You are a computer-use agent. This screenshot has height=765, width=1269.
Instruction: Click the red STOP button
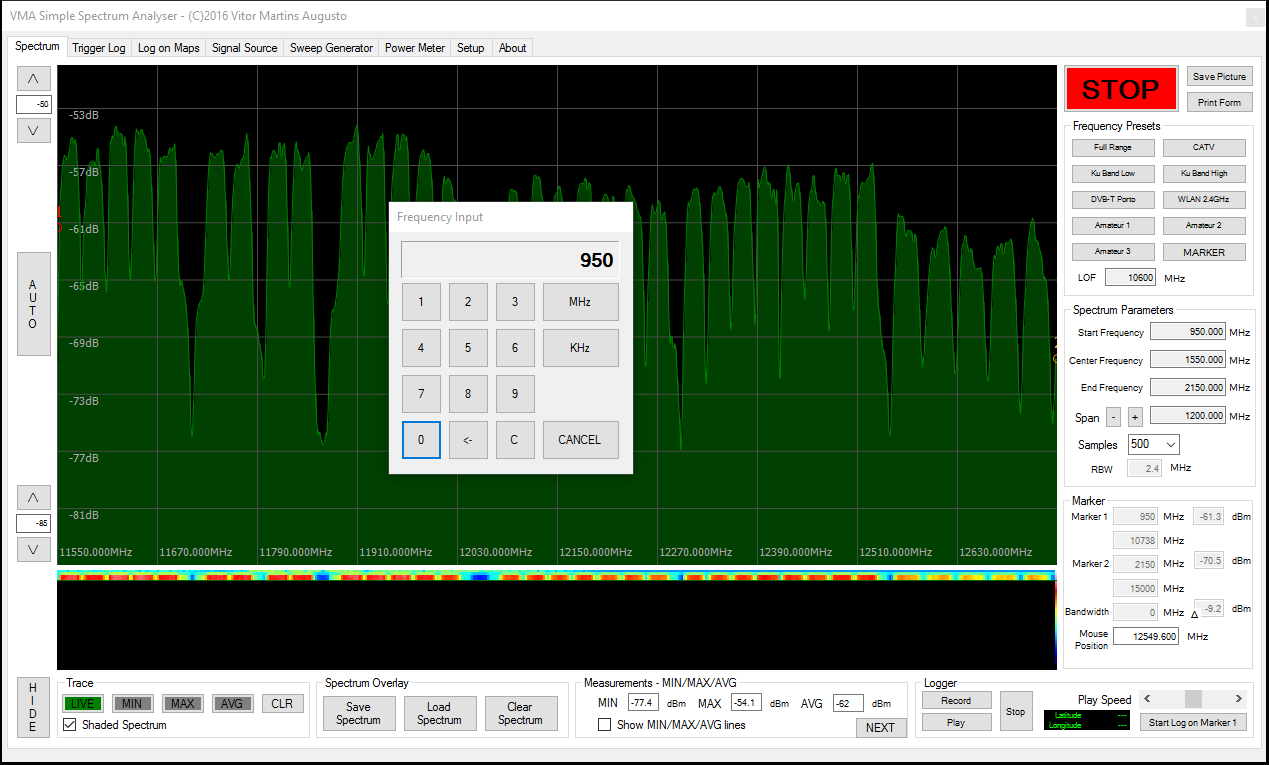click(x=1120, y=89)
